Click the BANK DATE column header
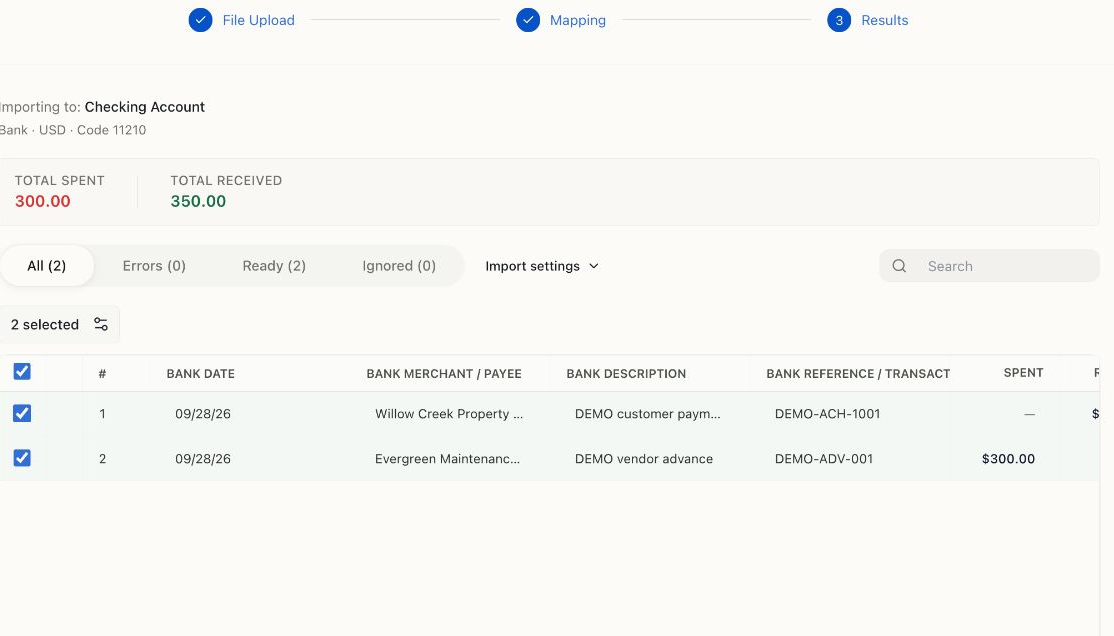1114x636 pixels. [200, 374]
